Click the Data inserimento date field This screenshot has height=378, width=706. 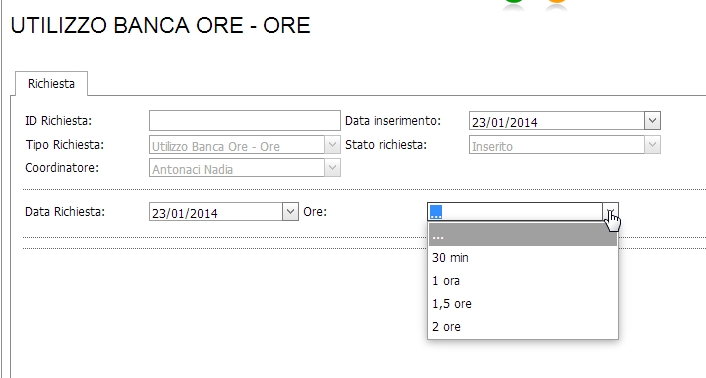[557, 121]
